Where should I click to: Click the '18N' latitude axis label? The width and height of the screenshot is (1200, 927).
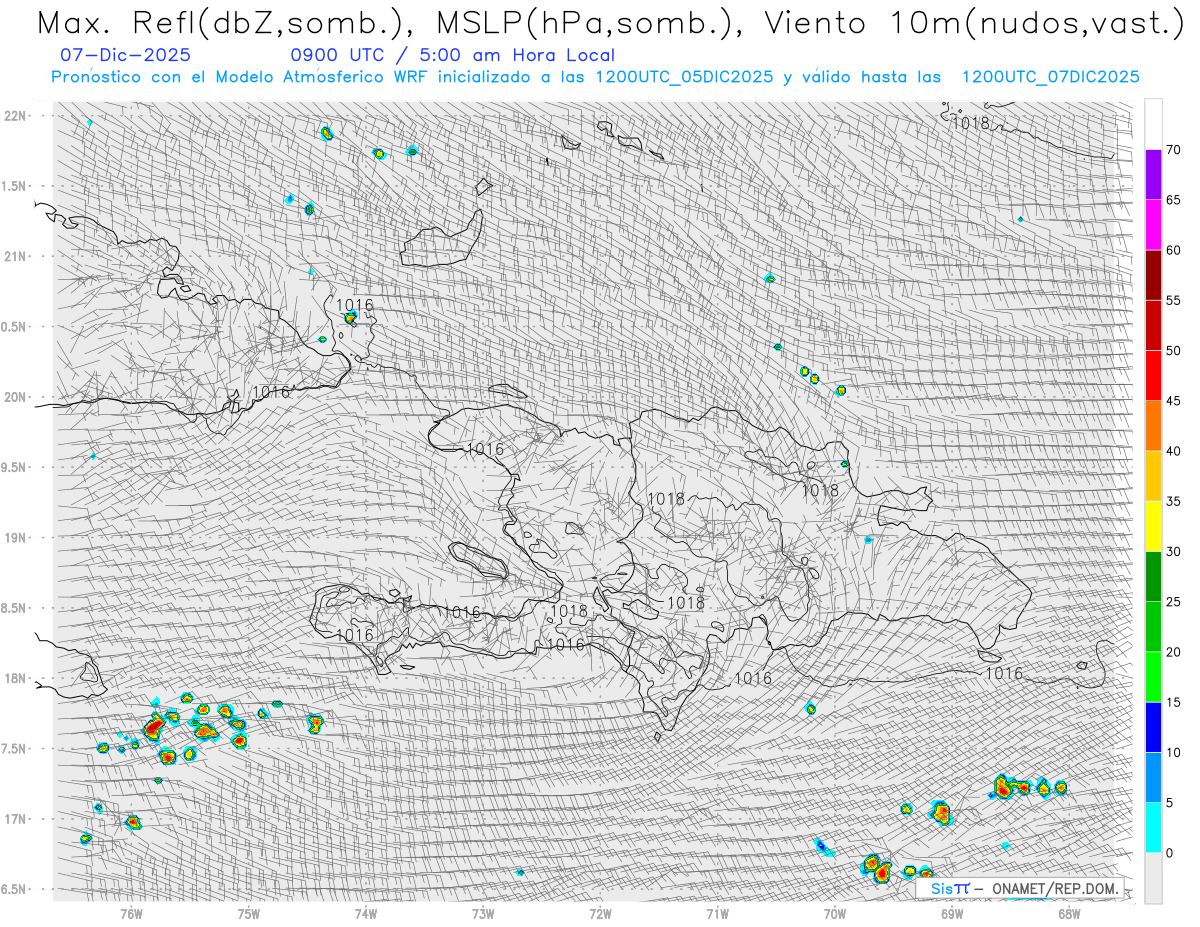pos(14,678)
